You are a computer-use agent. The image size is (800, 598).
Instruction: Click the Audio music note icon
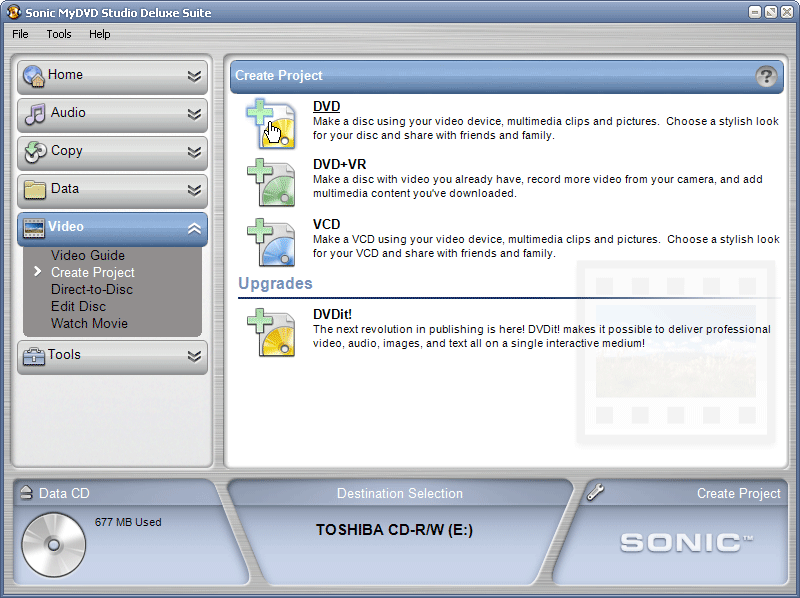[35, 114]
